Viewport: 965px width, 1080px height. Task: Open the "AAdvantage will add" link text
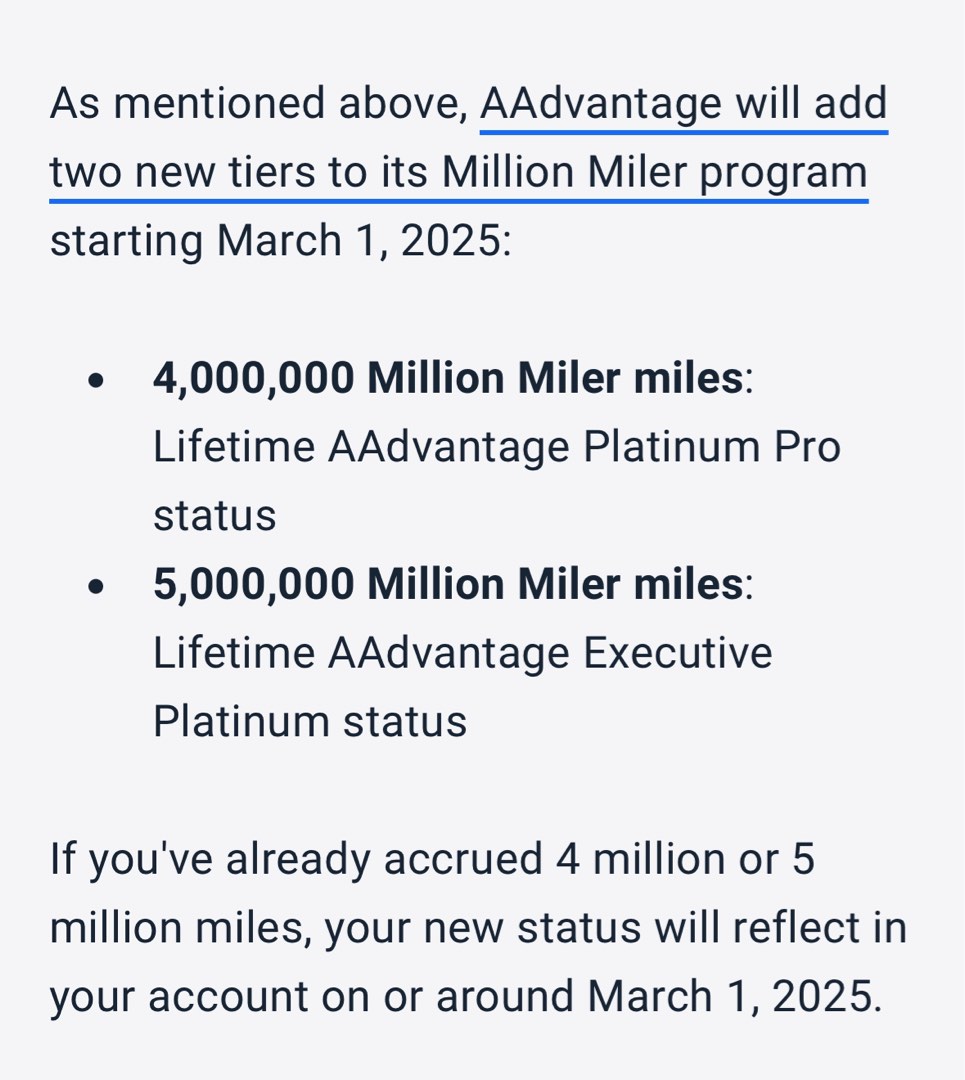(683, 105)
